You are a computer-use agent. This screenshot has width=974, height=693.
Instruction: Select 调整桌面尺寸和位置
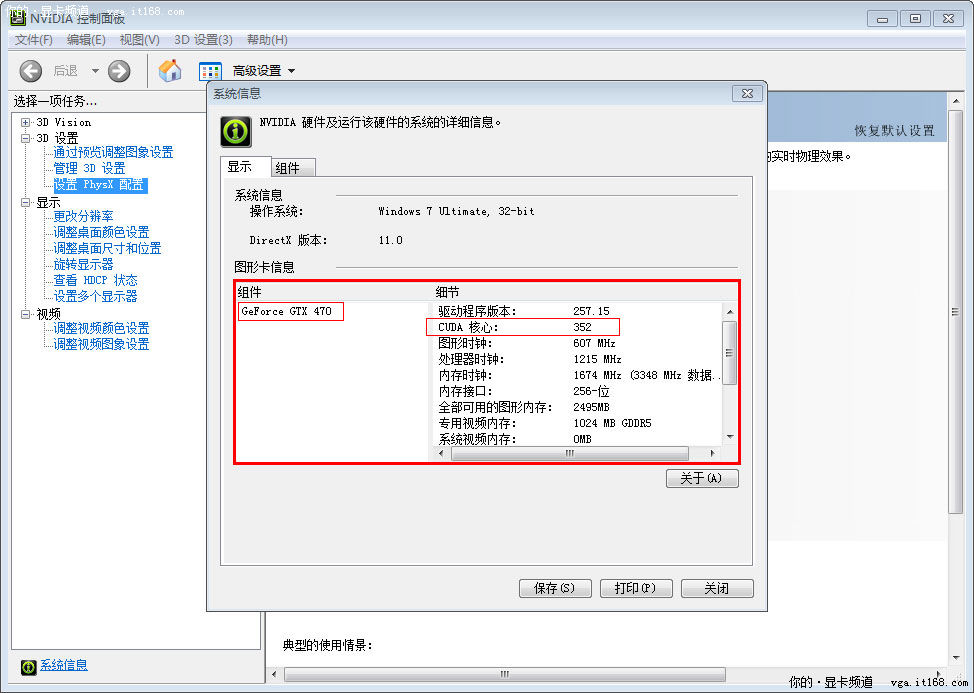point(107,248)
